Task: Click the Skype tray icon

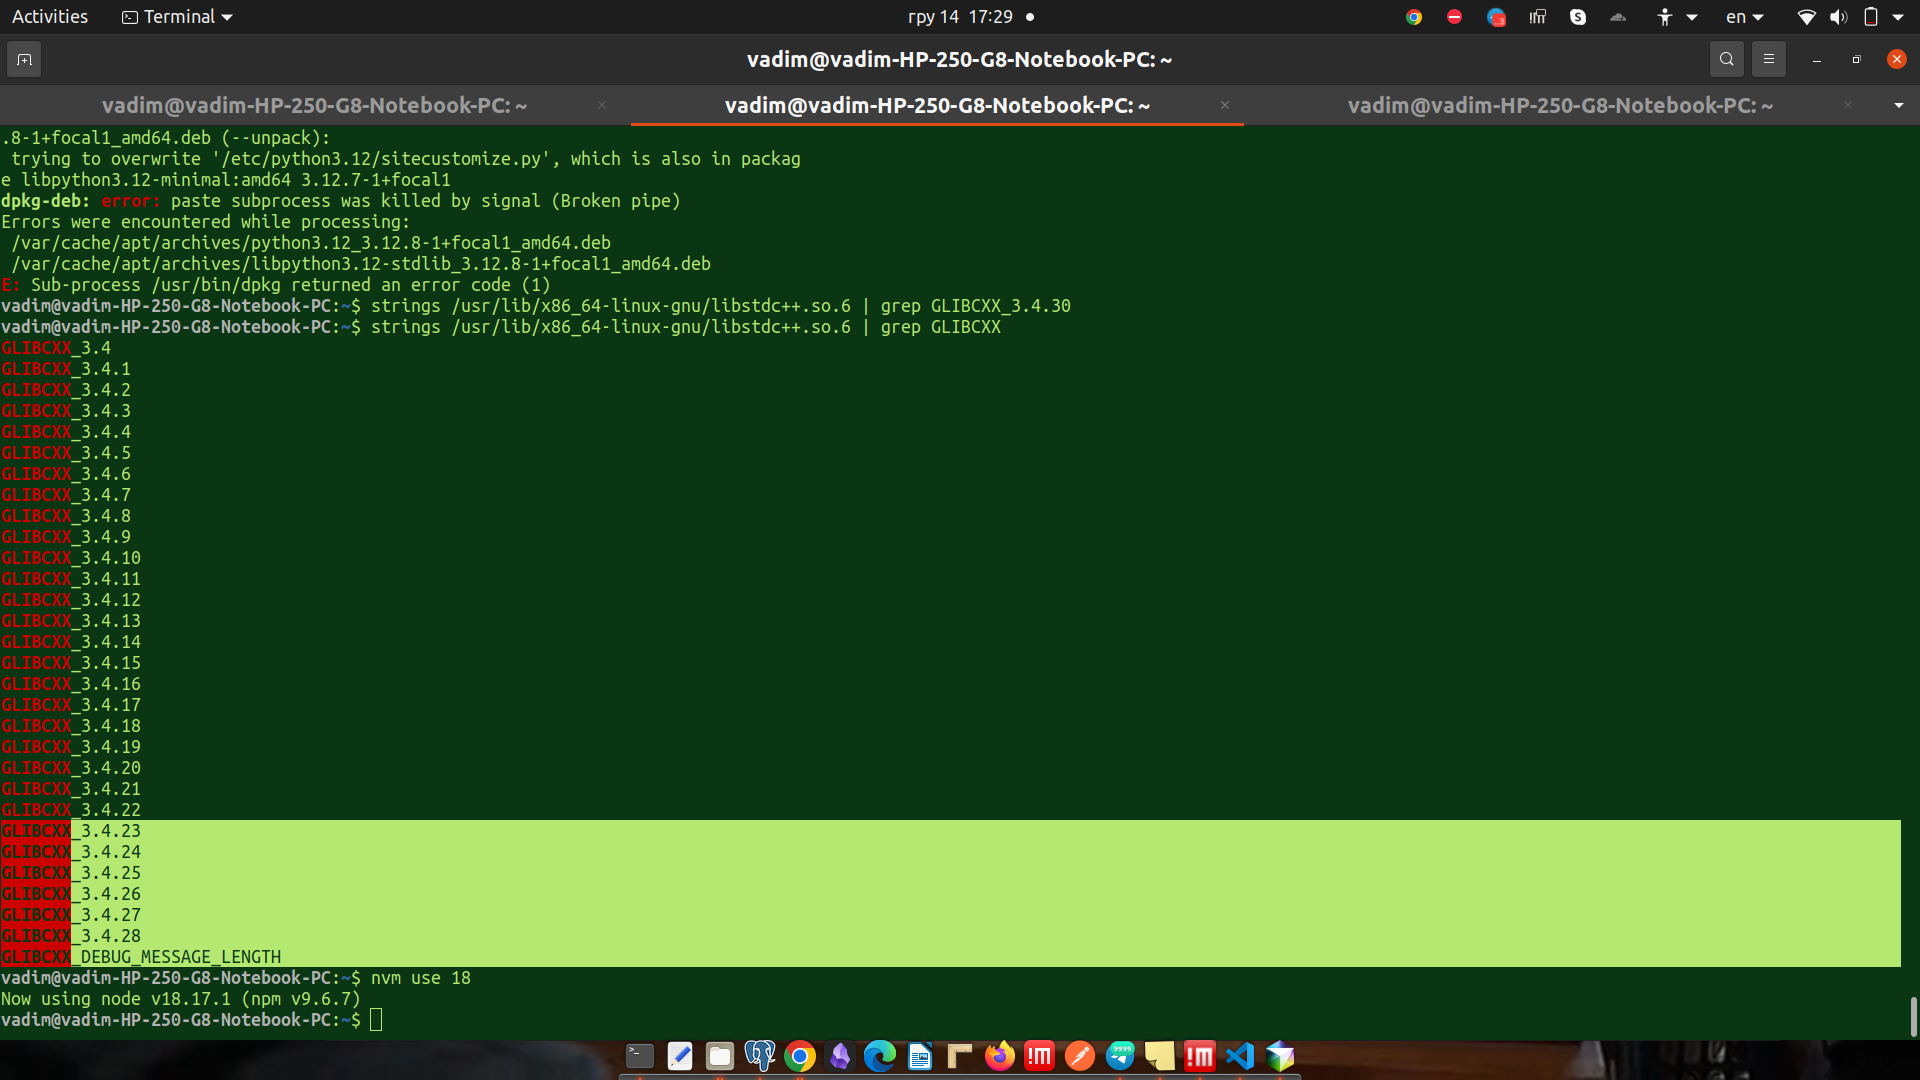Action: (x=1578, y=17)
